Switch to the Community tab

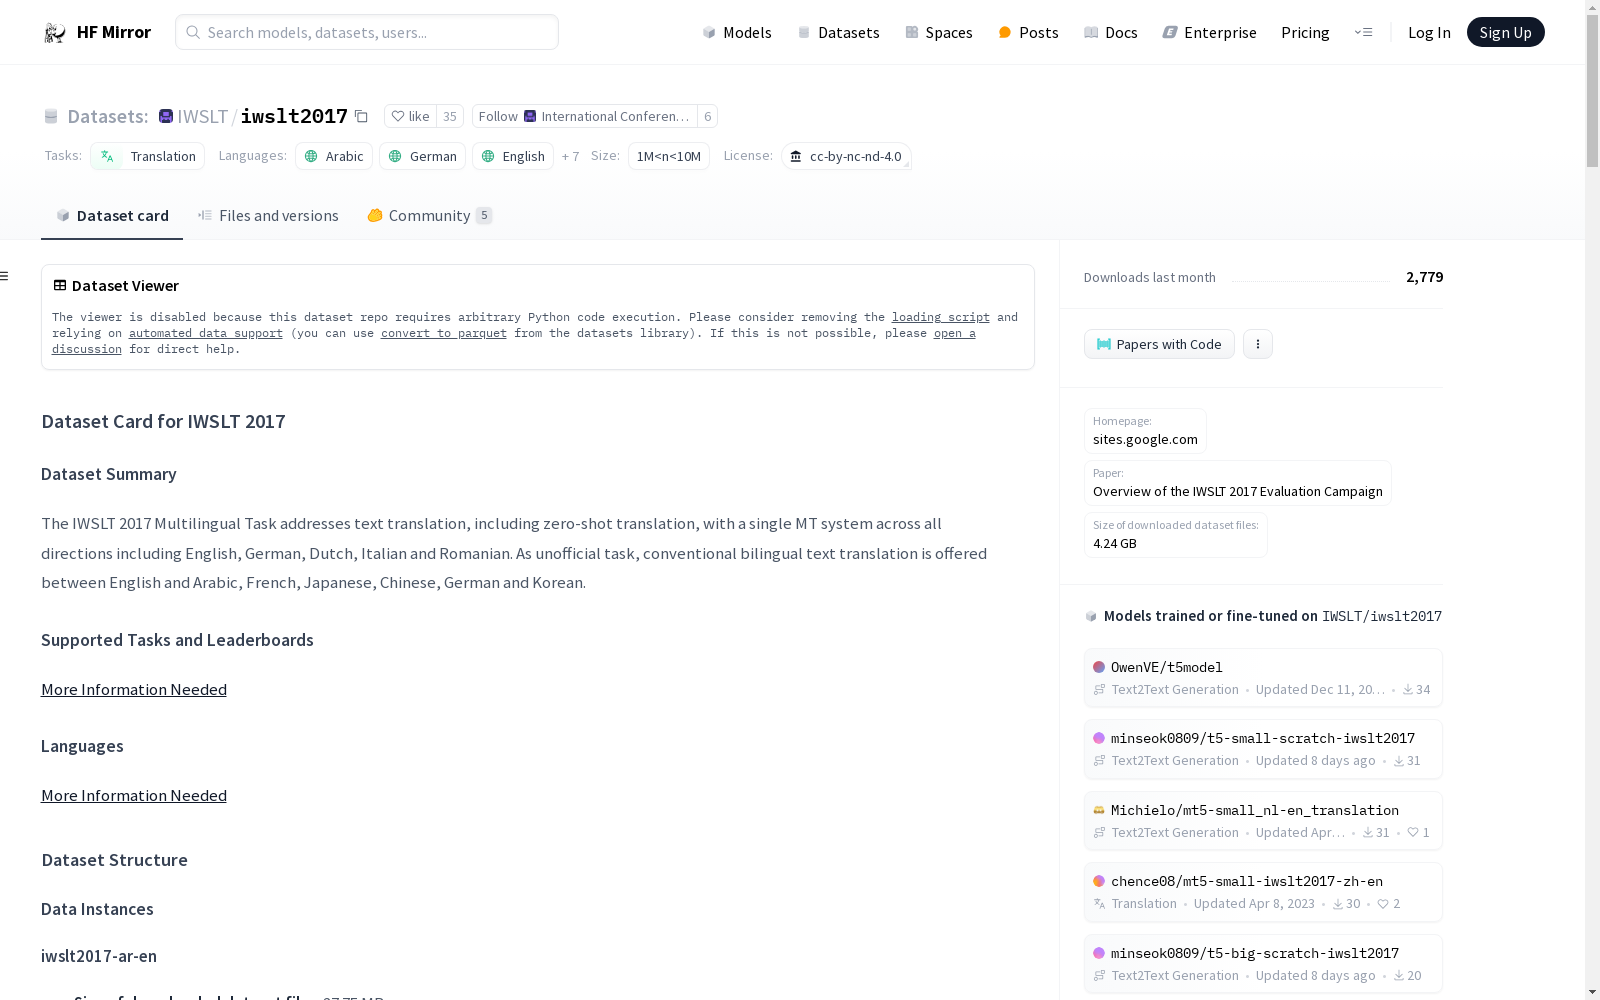tap(430, 216)
